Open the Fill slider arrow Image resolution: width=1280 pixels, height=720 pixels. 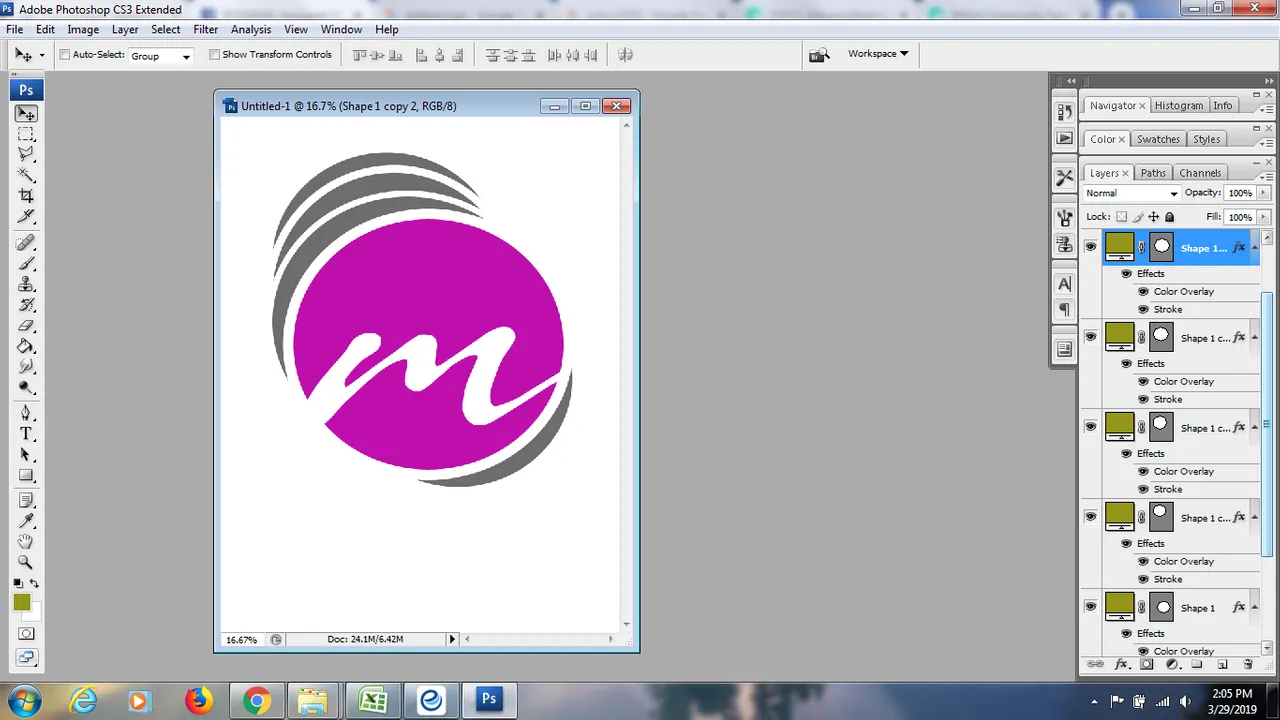coord(1264,217)
